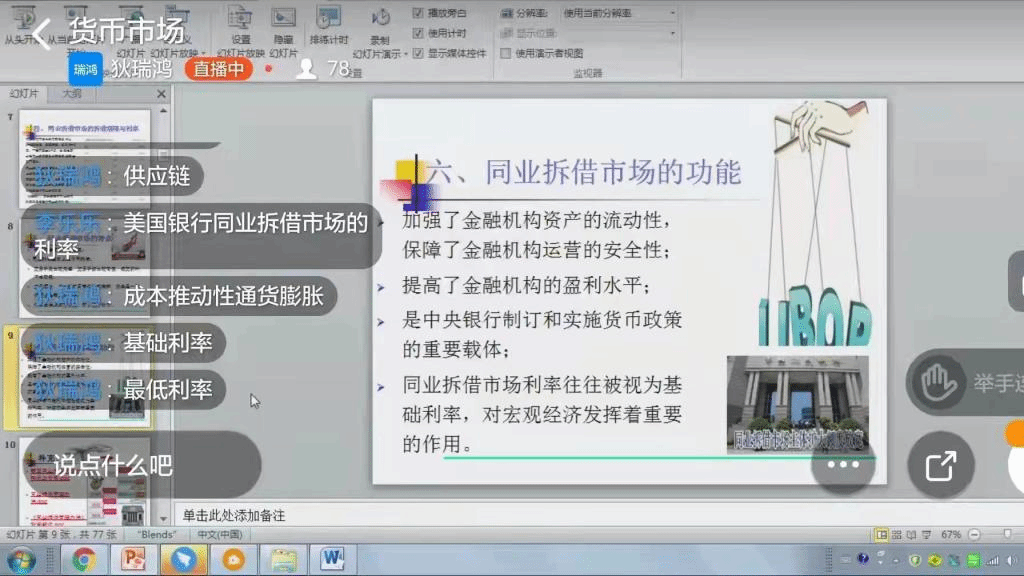The width and height of the screenshot is (1024, 576).
Task: Tap the 举手 raise-hand label
Action: pos(998,383)
